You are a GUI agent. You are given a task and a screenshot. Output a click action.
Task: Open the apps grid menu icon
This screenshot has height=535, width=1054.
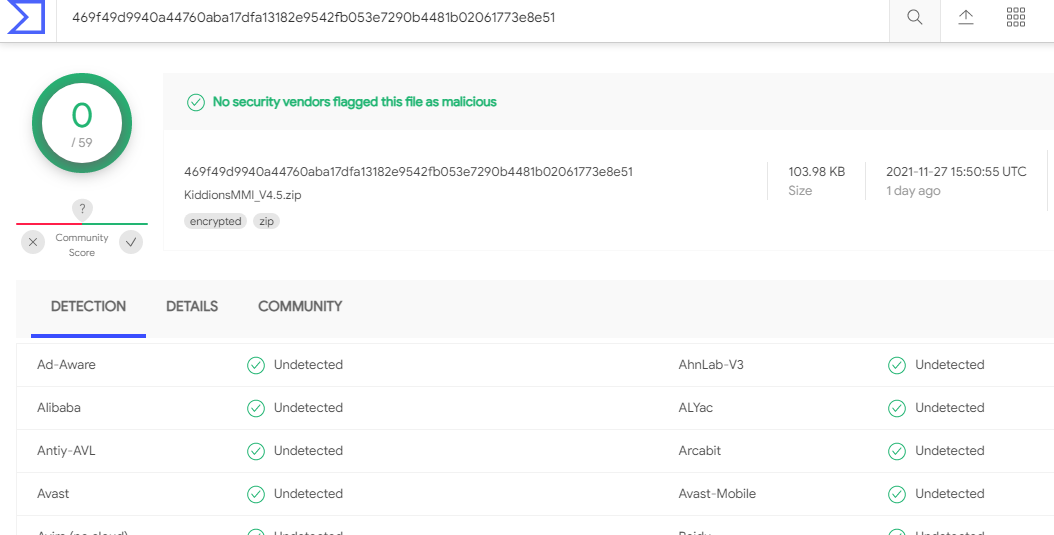1016,18
